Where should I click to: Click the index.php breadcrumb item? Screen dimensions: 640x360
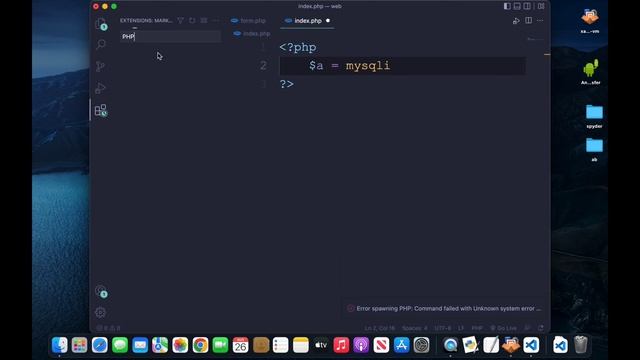click(252, 33)
